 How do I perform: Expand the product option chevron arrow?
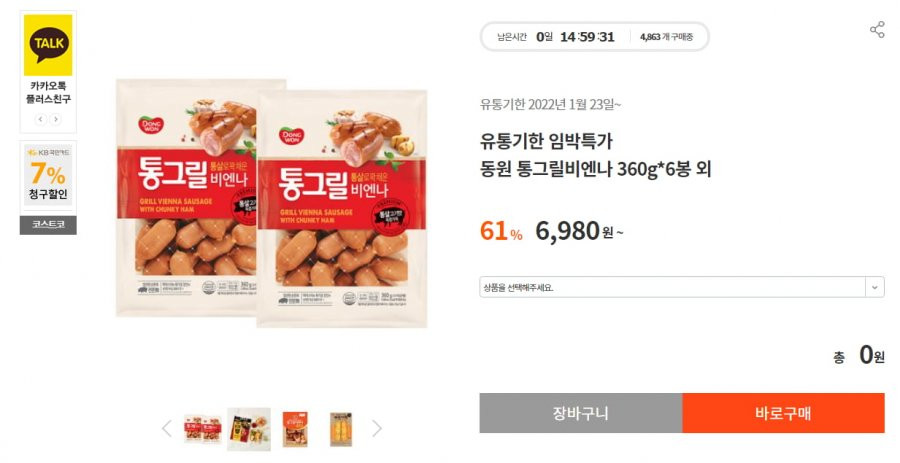click(x=875, y=287)
